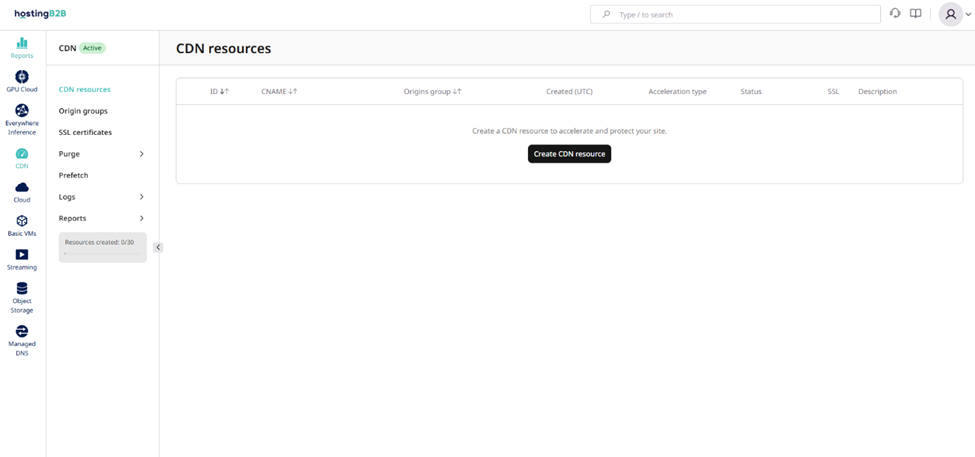Select the GPU Cloud icon
Viewport: 975px width, 457px height.
point(22,78)
